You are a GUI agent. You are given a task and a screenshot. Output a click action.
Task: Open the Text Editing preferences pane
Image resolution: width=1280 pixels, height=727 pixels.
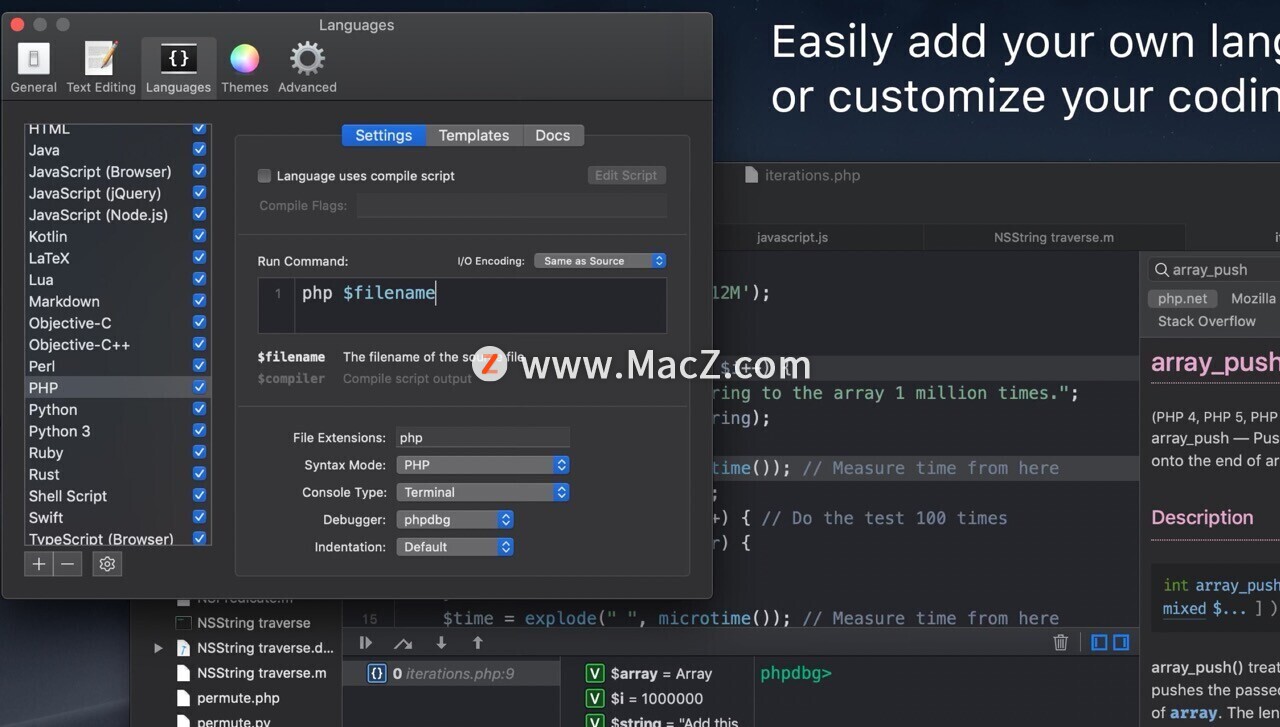pos(101,67)
